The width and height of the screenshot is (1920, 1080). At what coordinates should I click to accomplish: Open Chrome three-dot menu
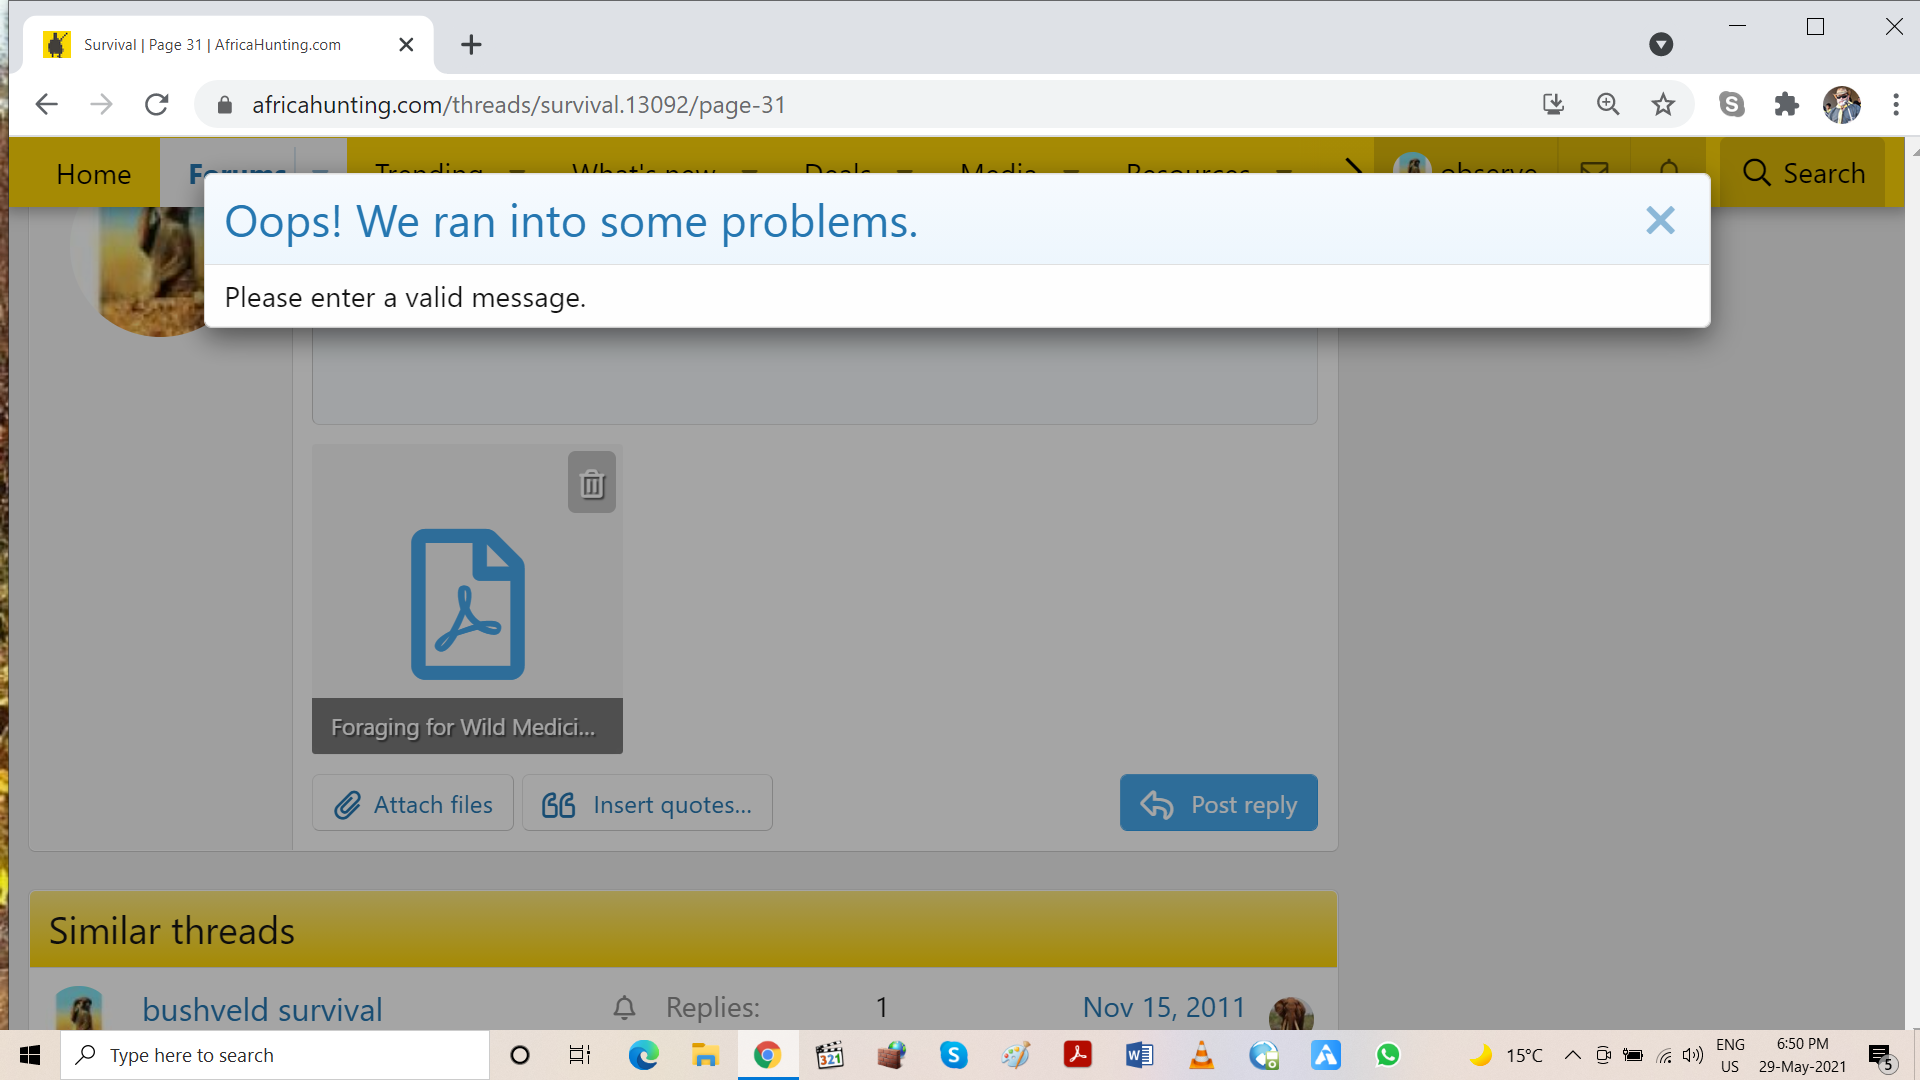(x=1895, y=104)
